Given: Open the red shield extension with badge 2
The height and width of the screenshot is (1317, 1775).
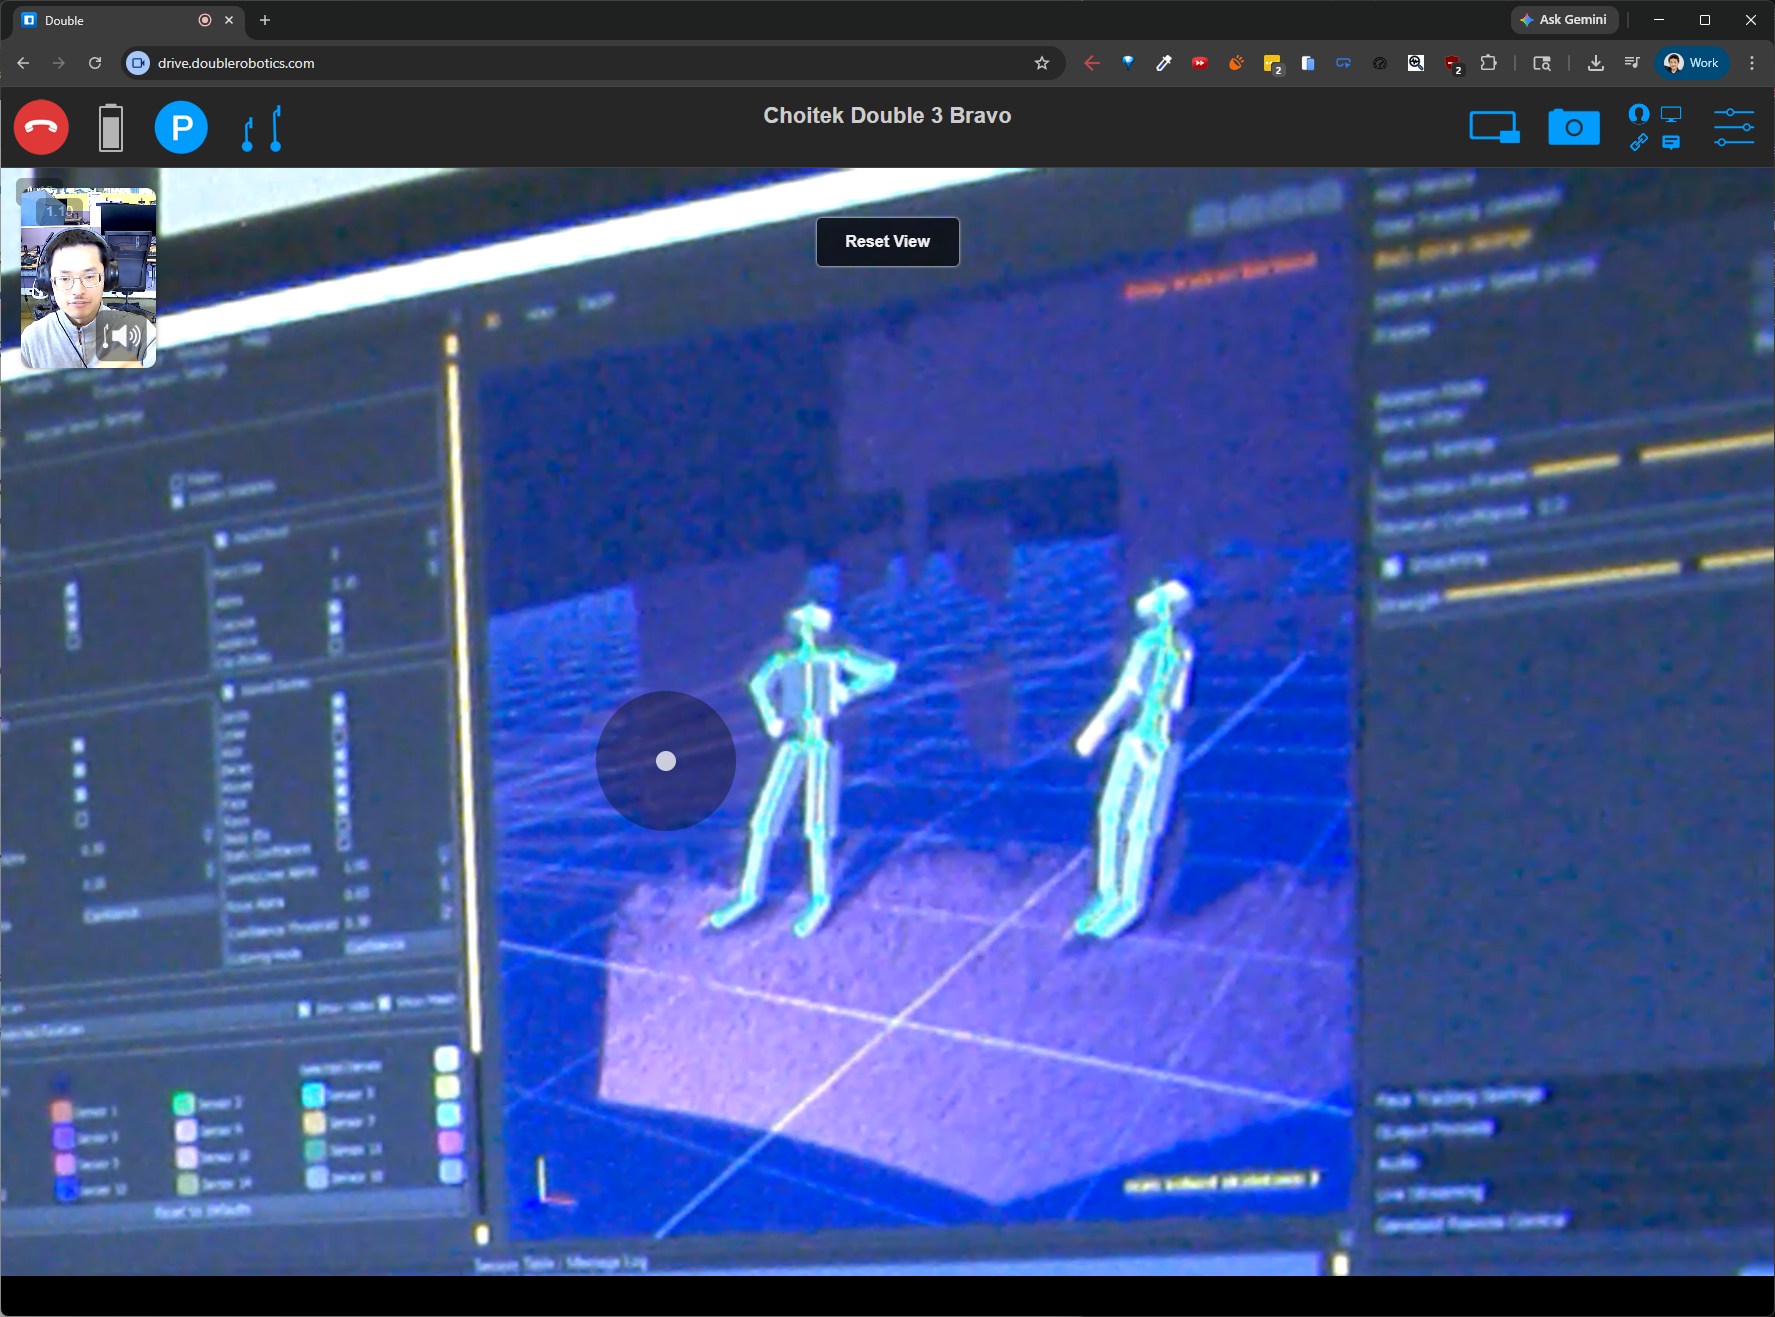Looking at the screenshot, I should (1453, 64).
